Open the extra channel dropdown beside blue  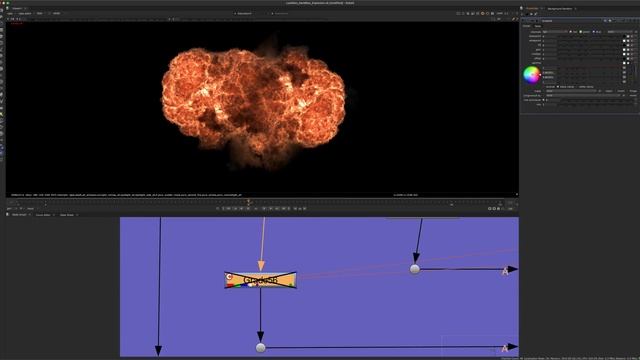coord(620,32)
